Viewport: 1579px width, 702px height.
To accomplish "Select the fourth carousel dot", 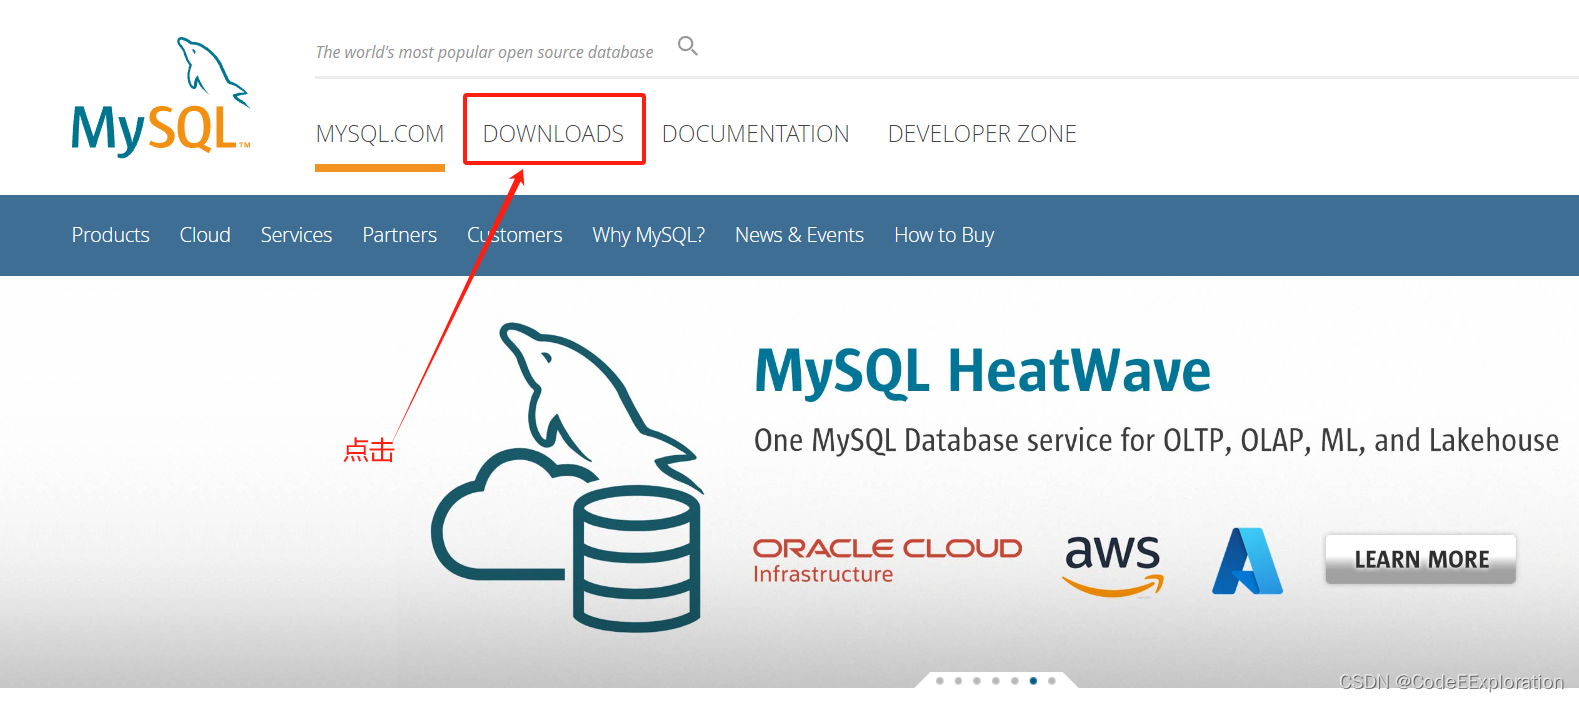I will pos(996,681).
